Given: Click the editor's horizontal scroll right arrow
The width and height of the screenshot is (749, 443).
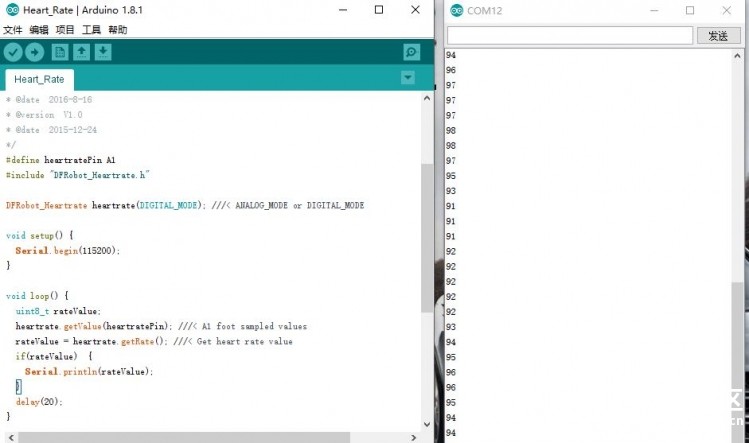Looking at the screenshot, I should (414, 438).
